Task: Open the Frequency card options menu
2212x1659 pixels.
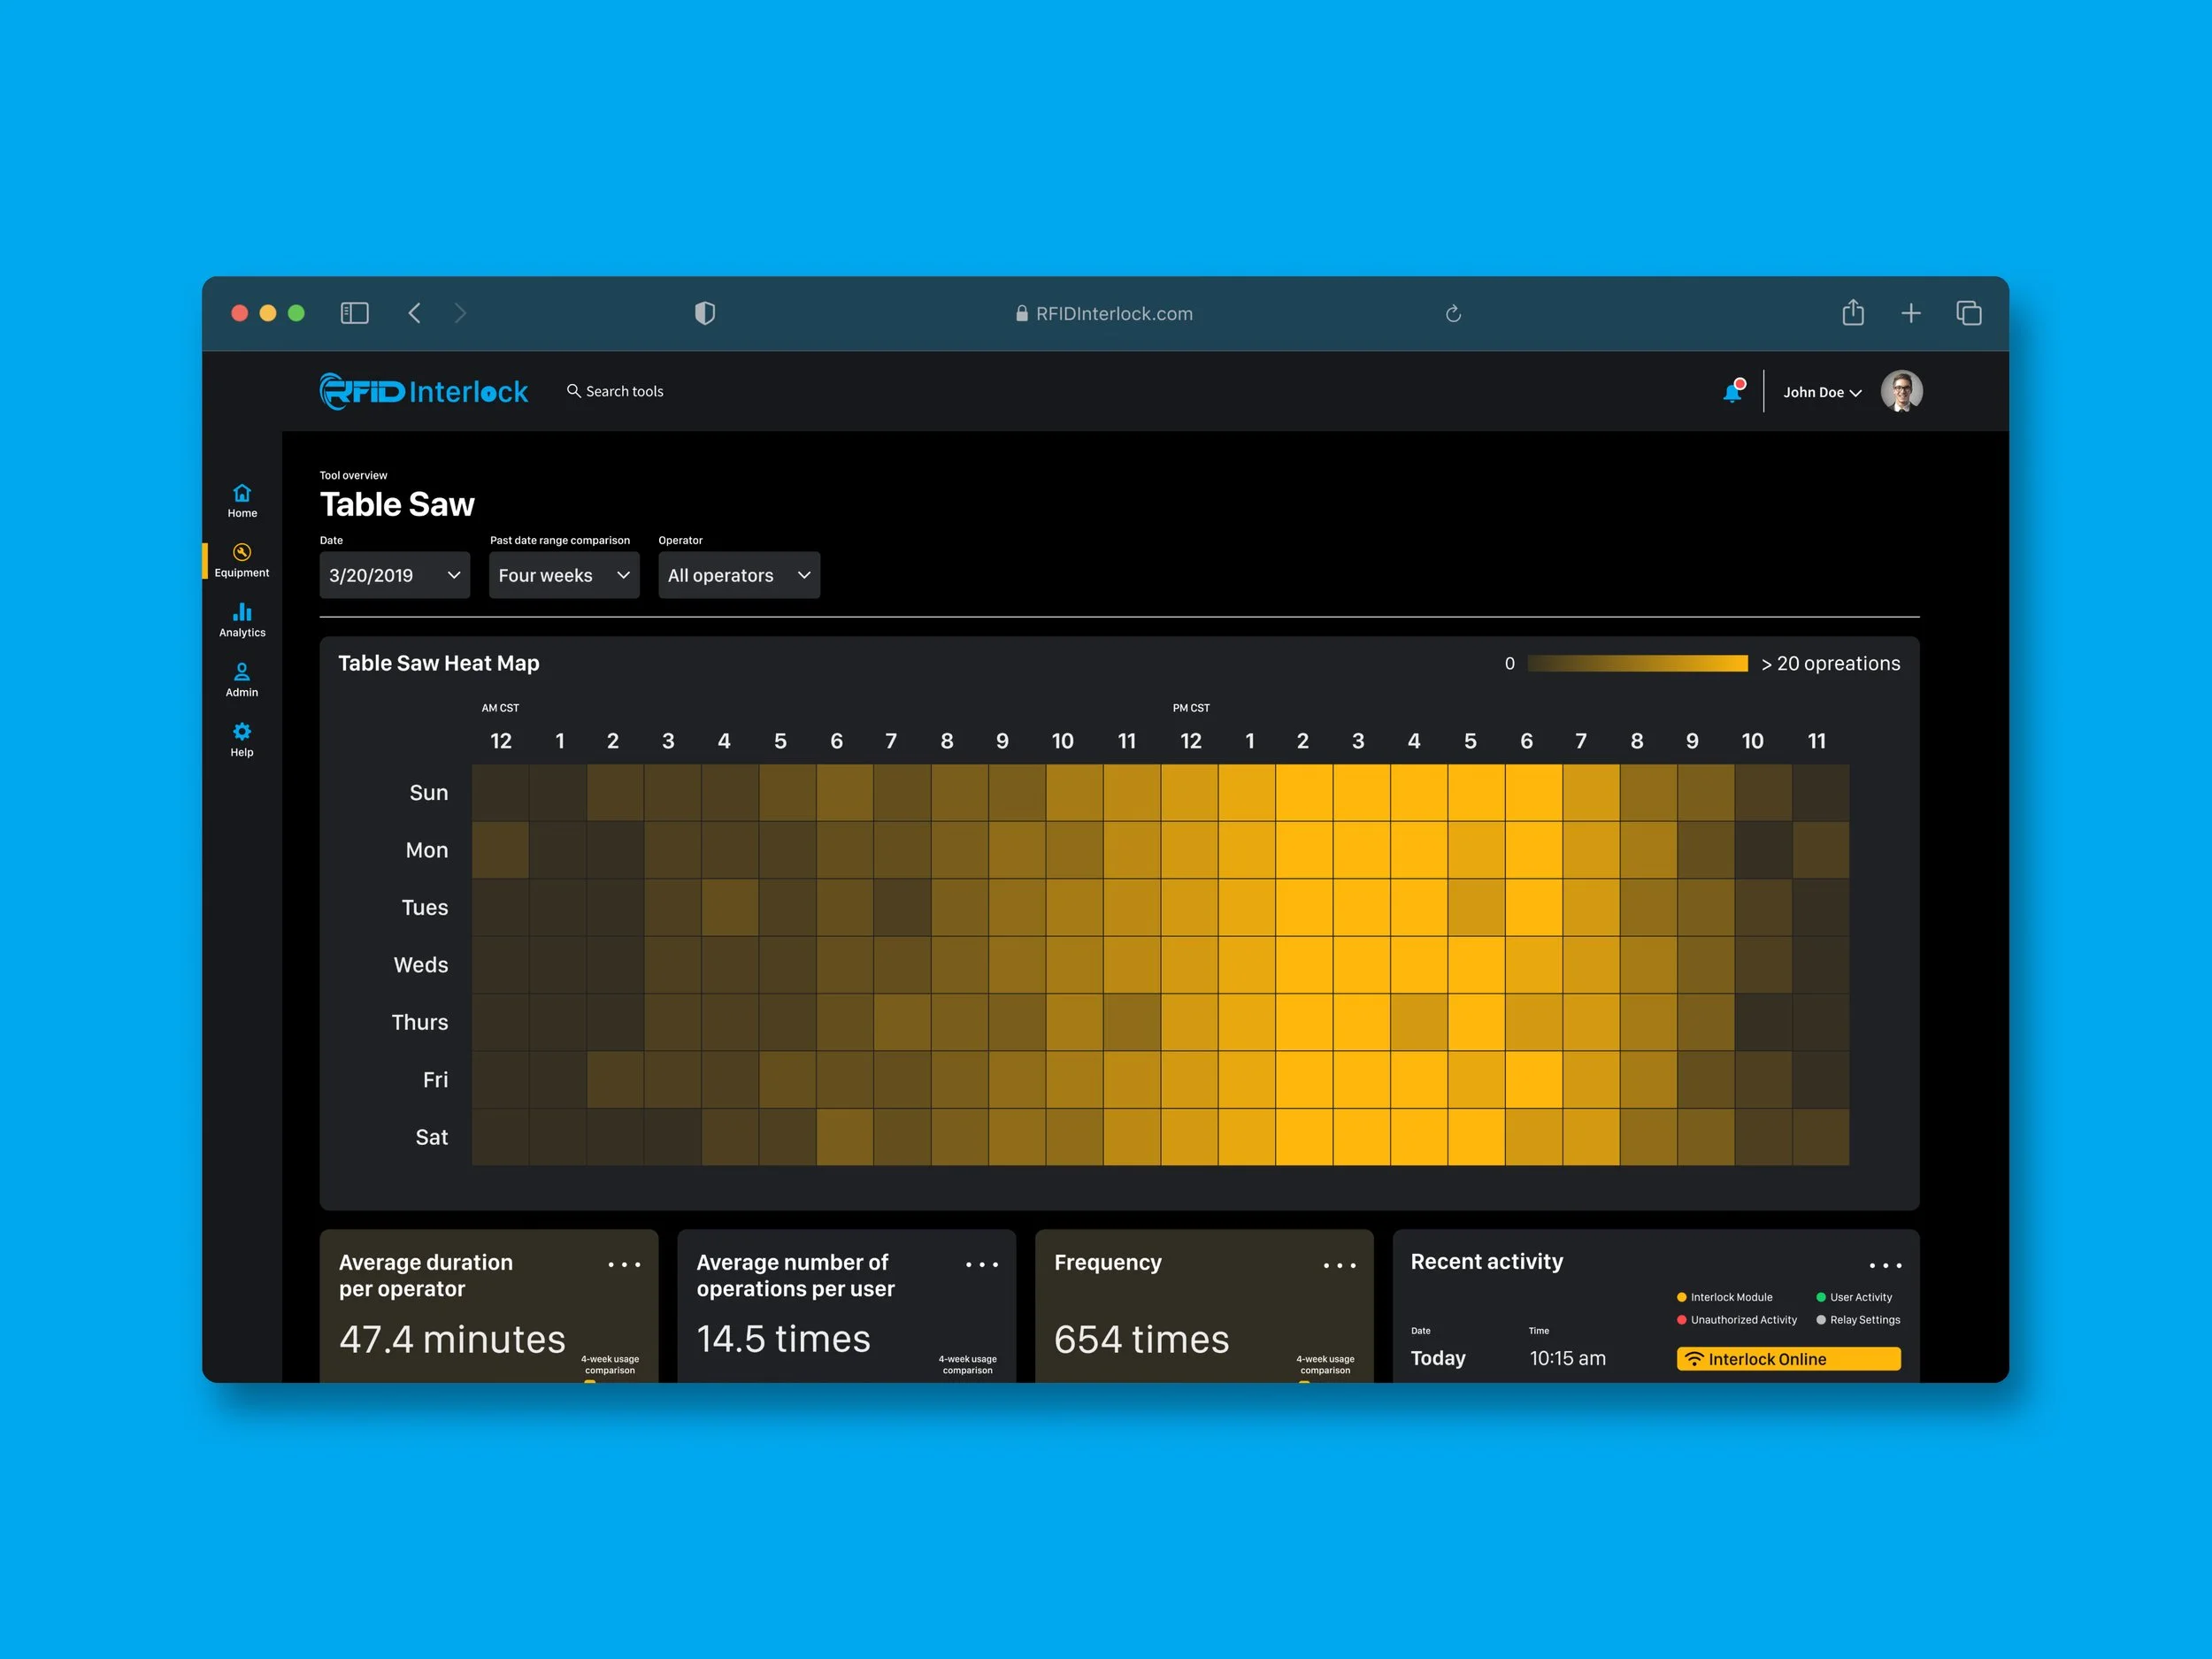Action: 1340,1264
